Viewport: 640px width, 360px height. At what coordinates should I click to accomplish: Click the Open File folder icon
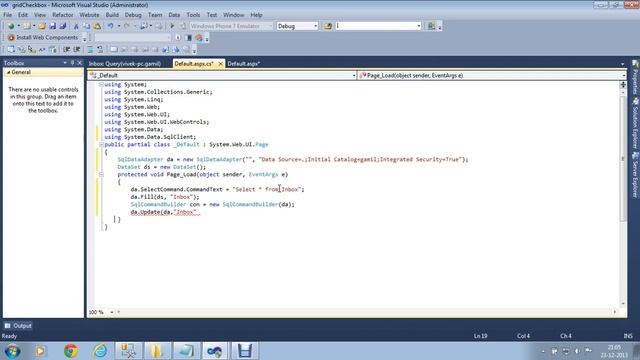(x=42, y=26)
